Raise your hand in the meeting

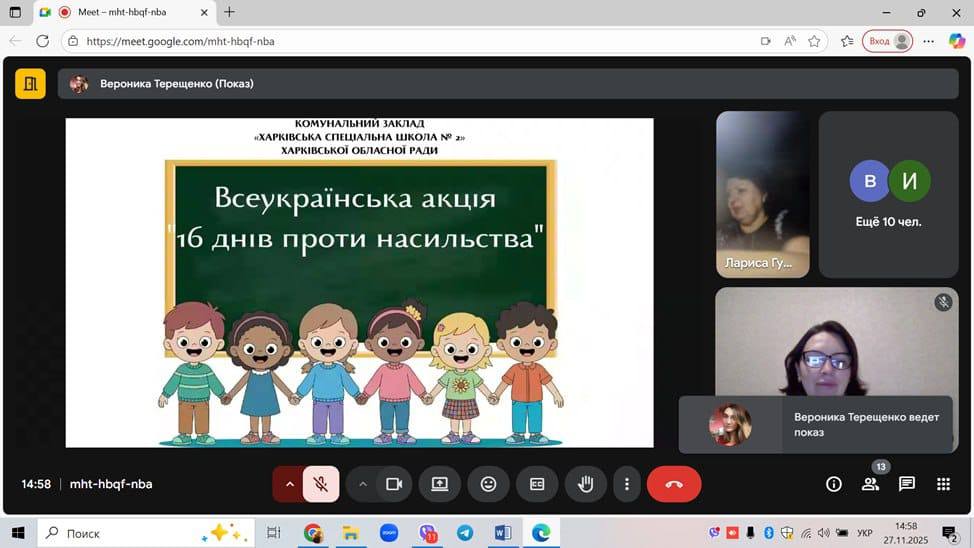[x=586, y=484]
